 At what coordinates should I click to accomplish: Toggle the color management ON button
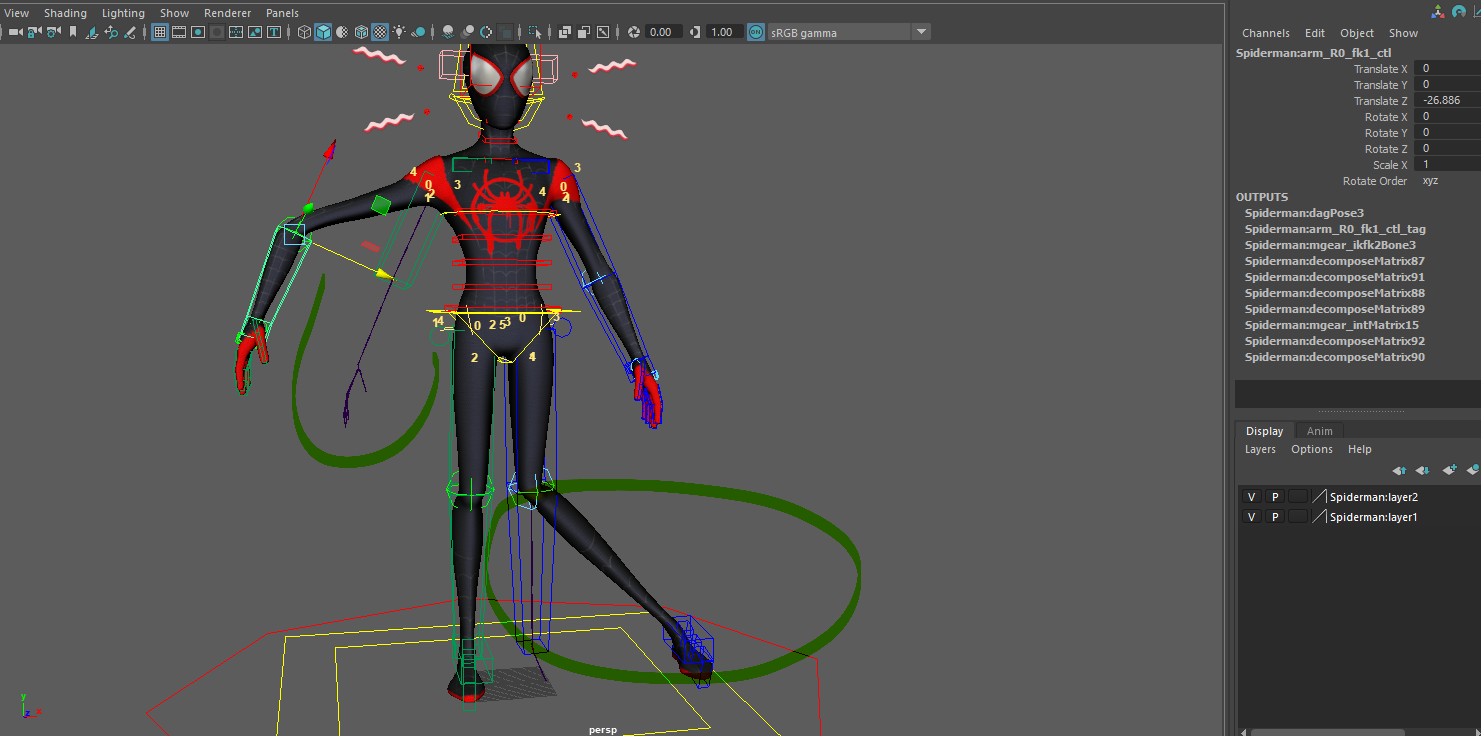755,32
